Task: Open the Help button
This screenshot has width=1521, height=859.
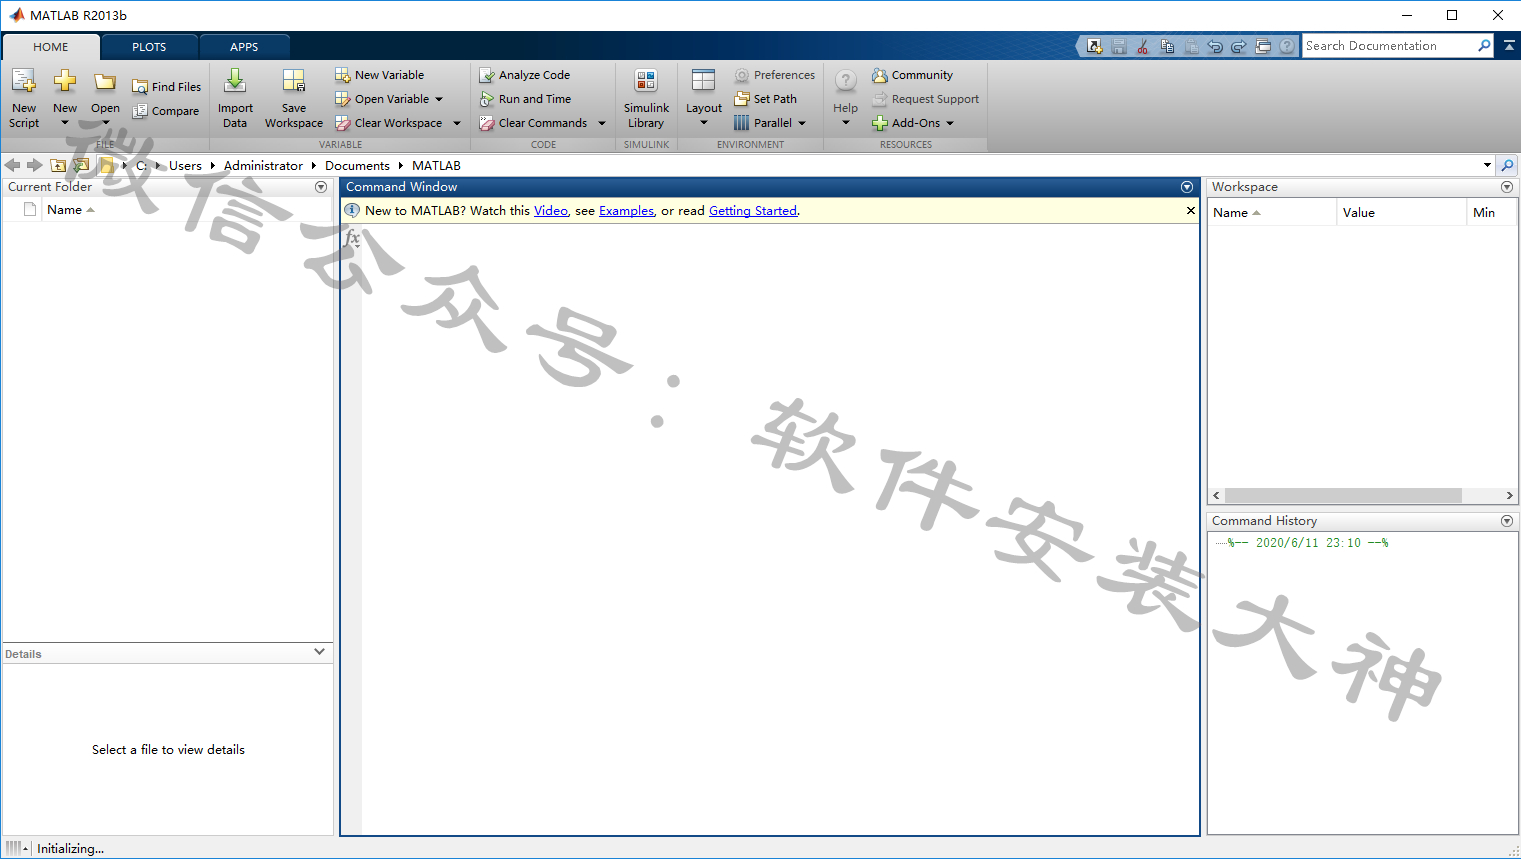Action: pyautogui.click(x=845, y=98)
